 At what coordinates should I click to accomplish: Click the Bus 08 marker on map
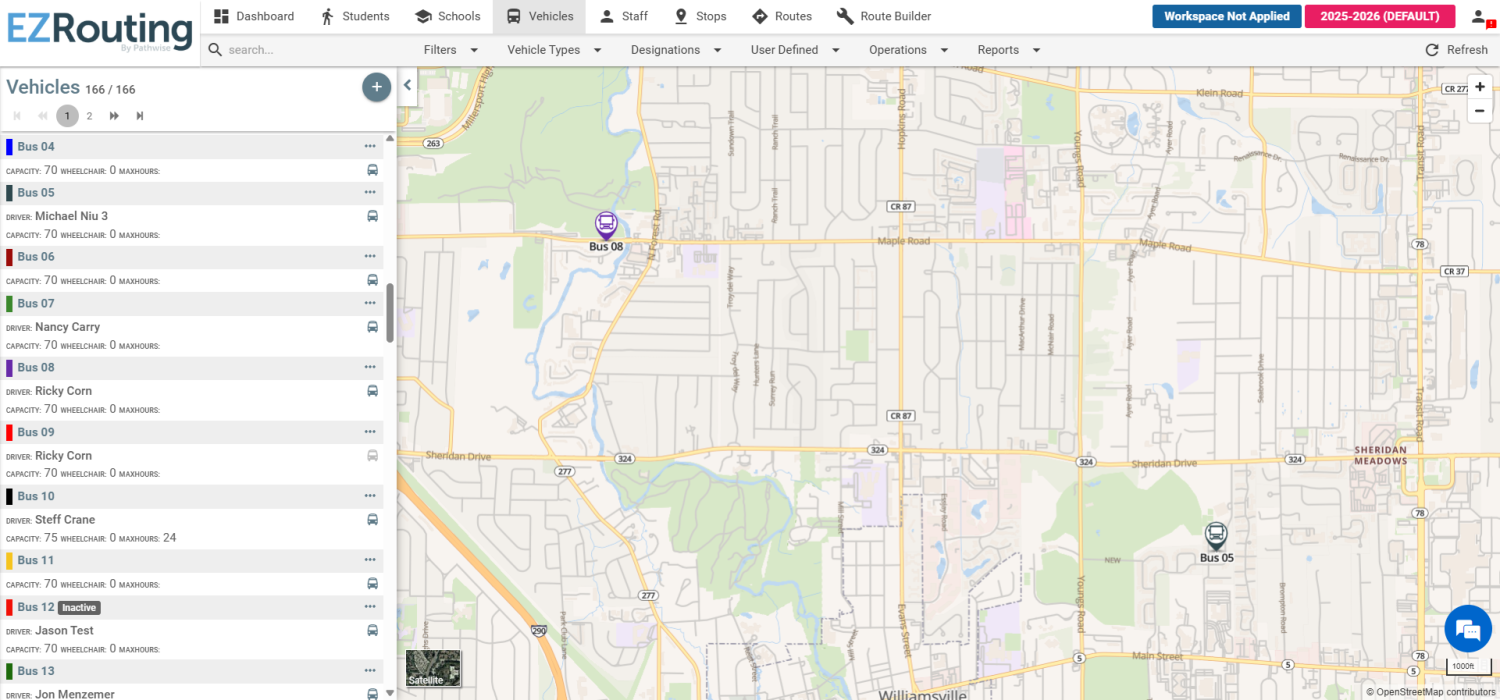(606, 225)
